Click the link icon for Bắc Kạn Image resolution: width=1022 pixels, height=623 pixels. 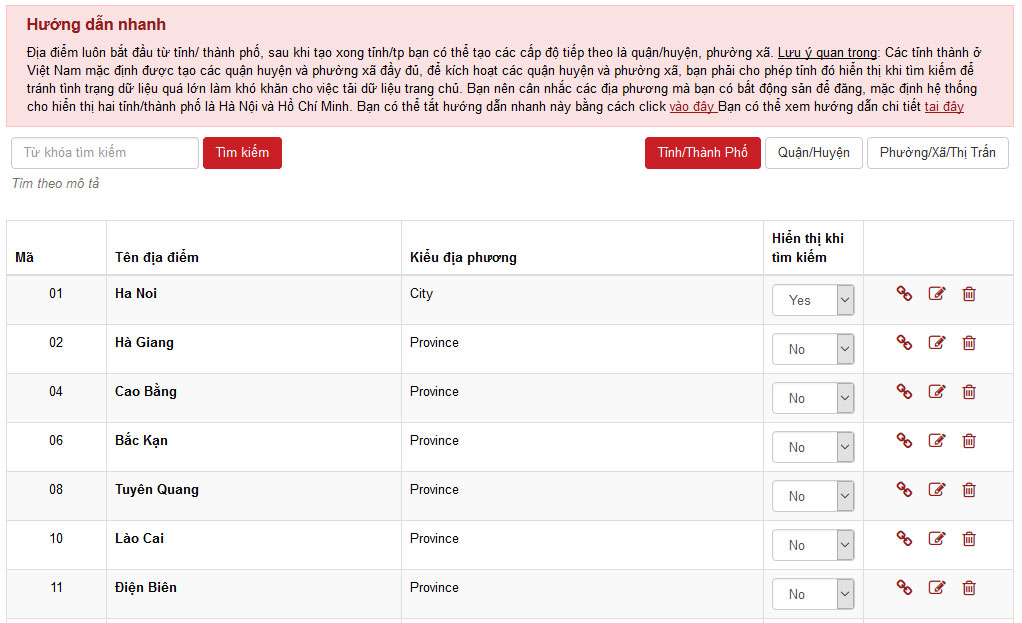(904, 441)
